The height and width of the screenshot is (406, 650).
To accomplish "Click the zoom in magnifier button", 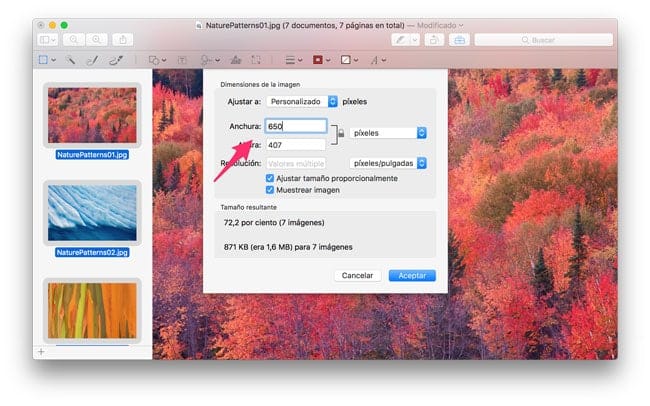I will pos(96,40).
